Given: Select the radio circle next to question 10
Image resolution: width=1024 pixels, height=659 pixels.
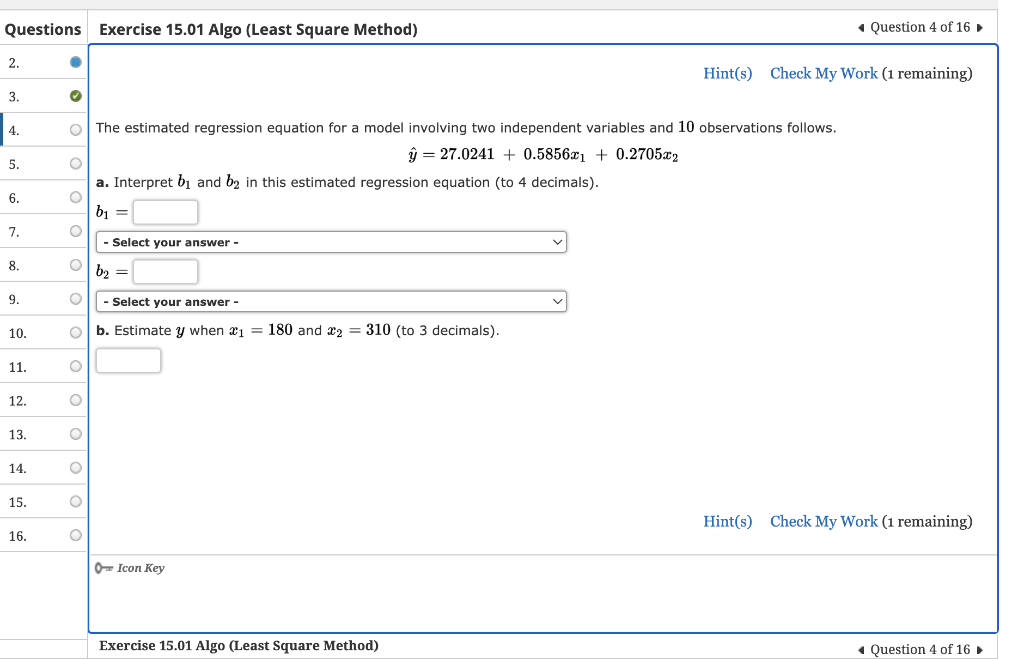Looking at the screenshot, I should coord(75,332).
